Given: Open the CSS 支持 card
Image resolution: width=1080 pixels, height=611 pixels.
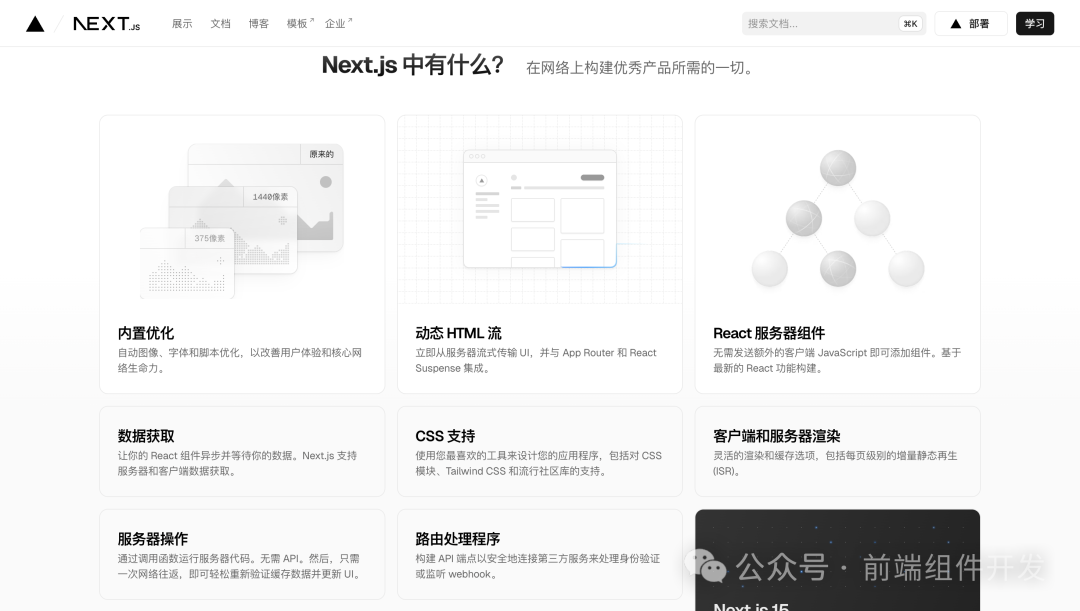Looking at the screenshot, I should (539, 451).
